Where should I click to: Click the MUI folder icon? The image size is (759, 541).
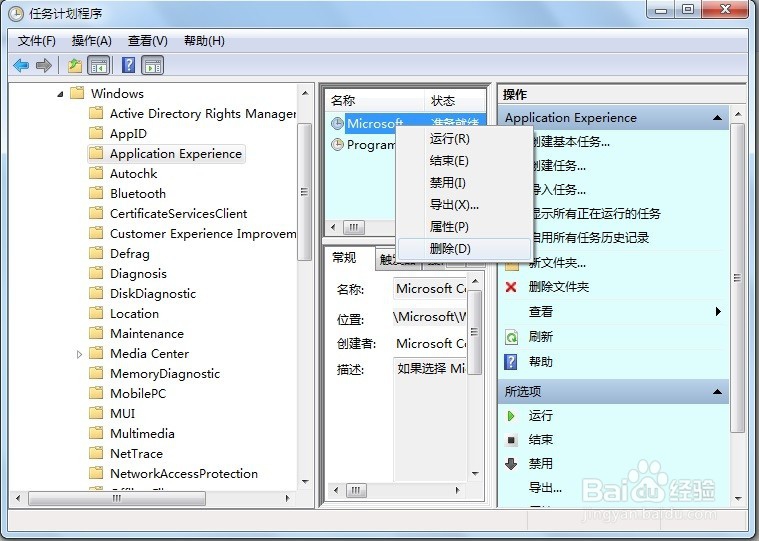pos(96,413)
